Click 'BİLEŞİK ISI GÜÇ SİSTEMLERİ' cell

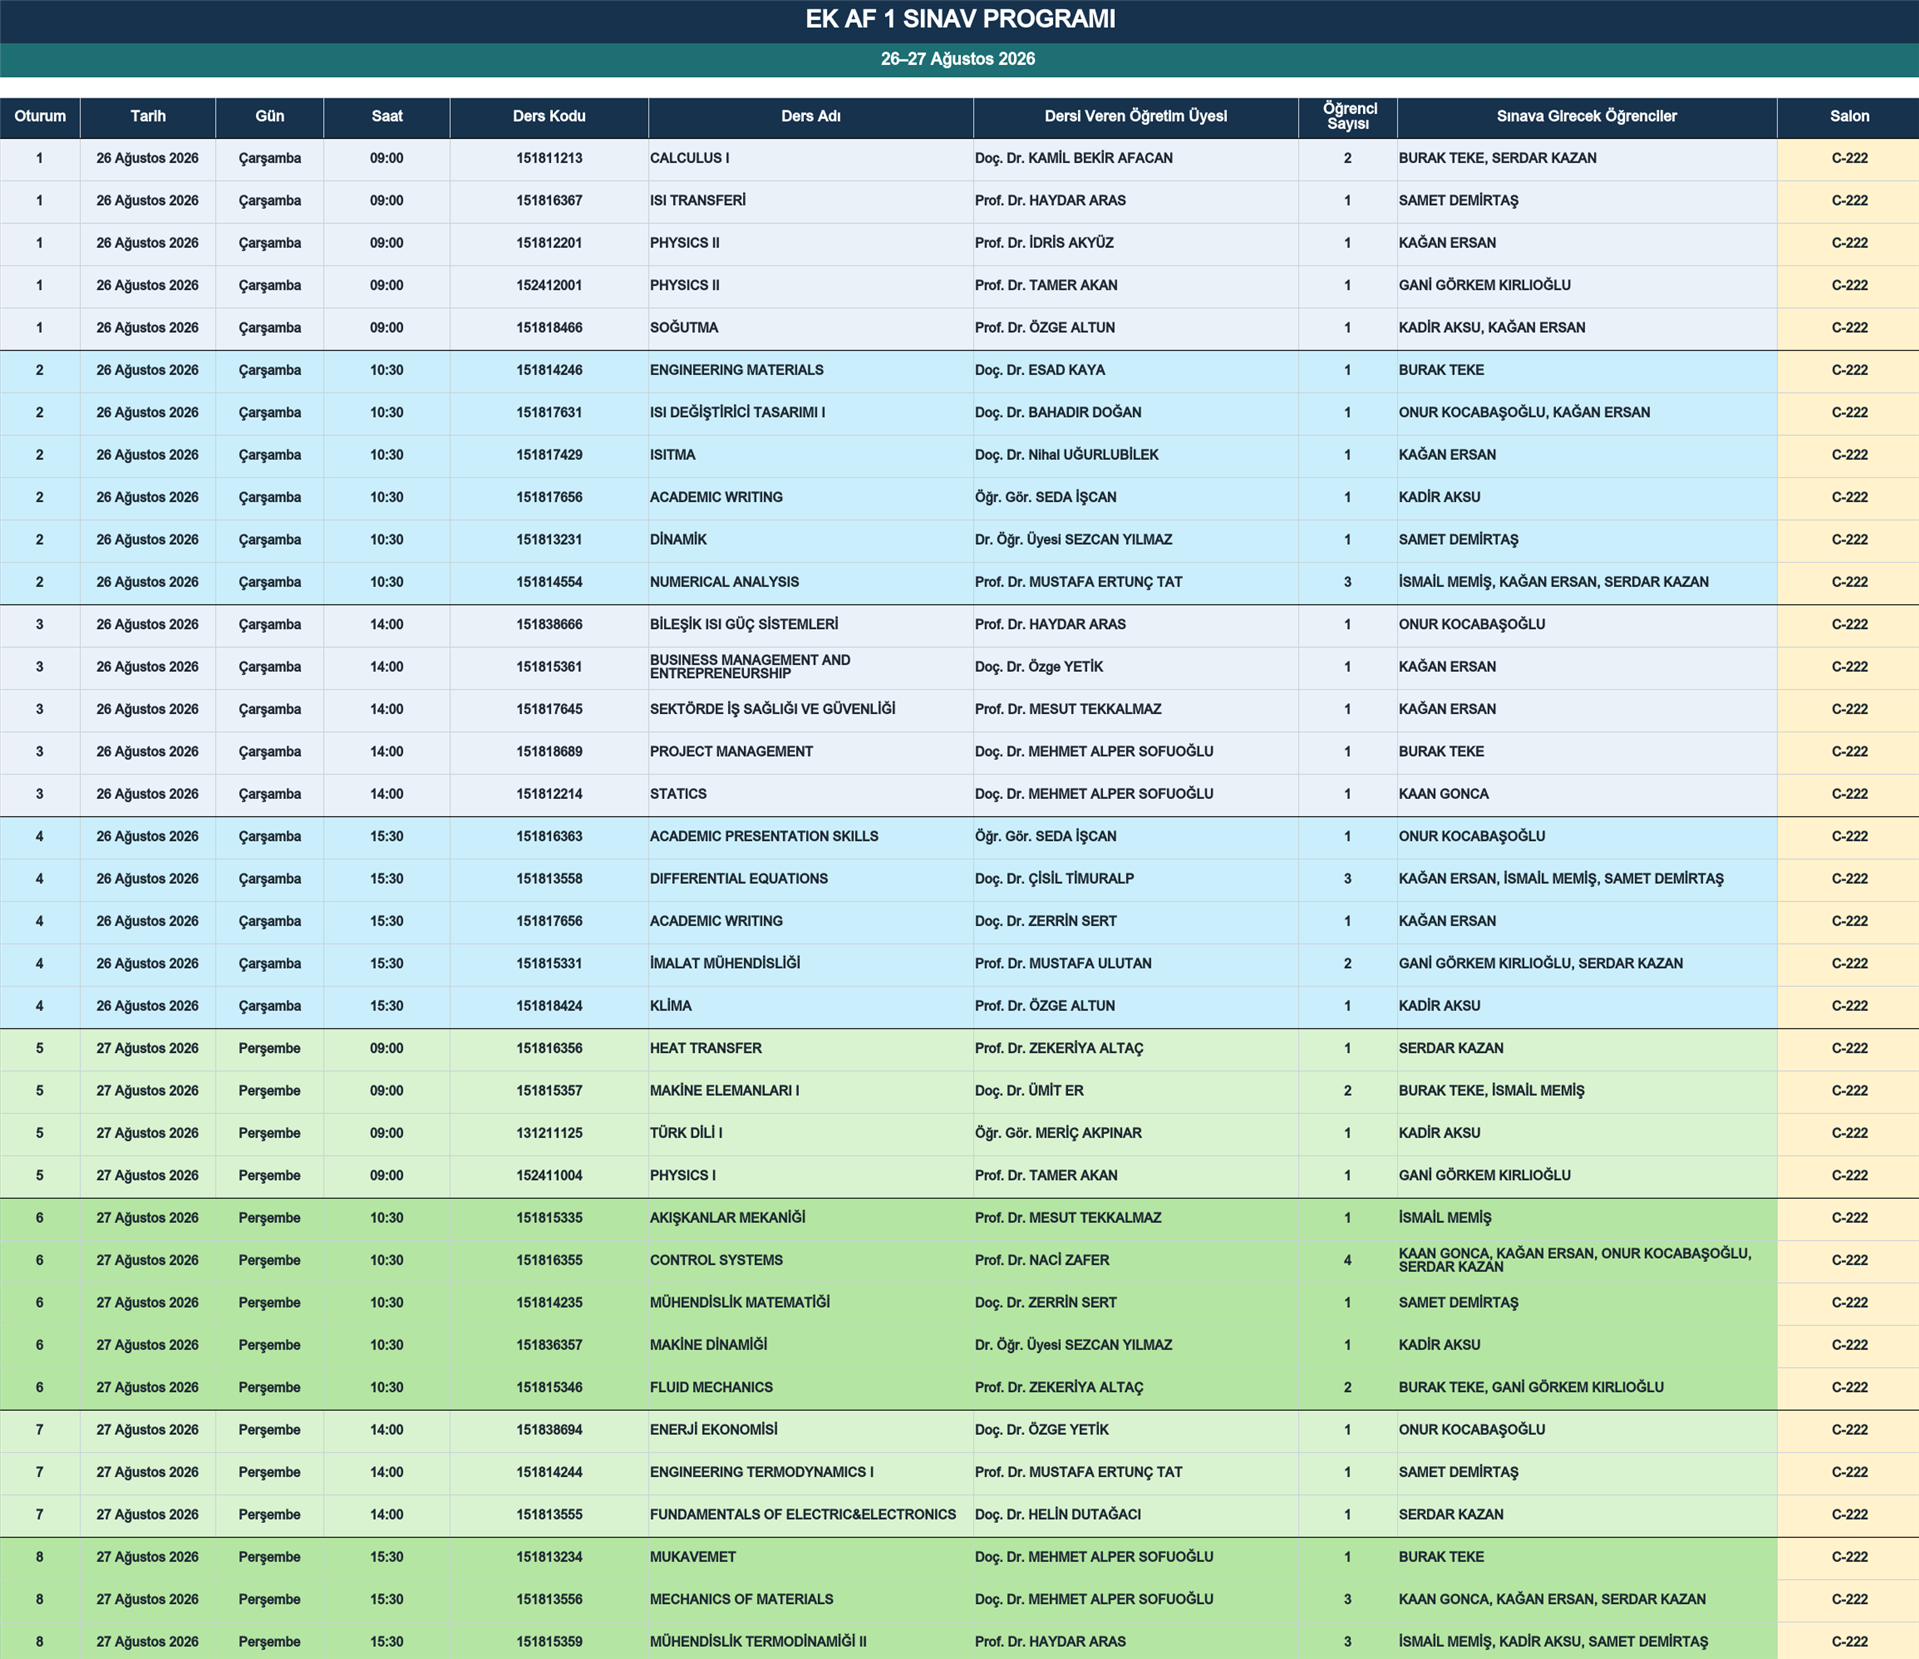tap(811, 625)
